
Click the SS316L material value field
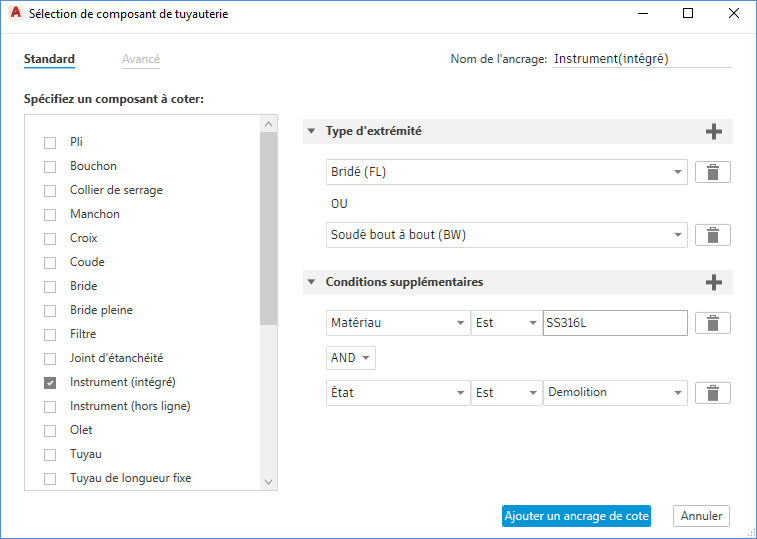(x=614, y=323)
